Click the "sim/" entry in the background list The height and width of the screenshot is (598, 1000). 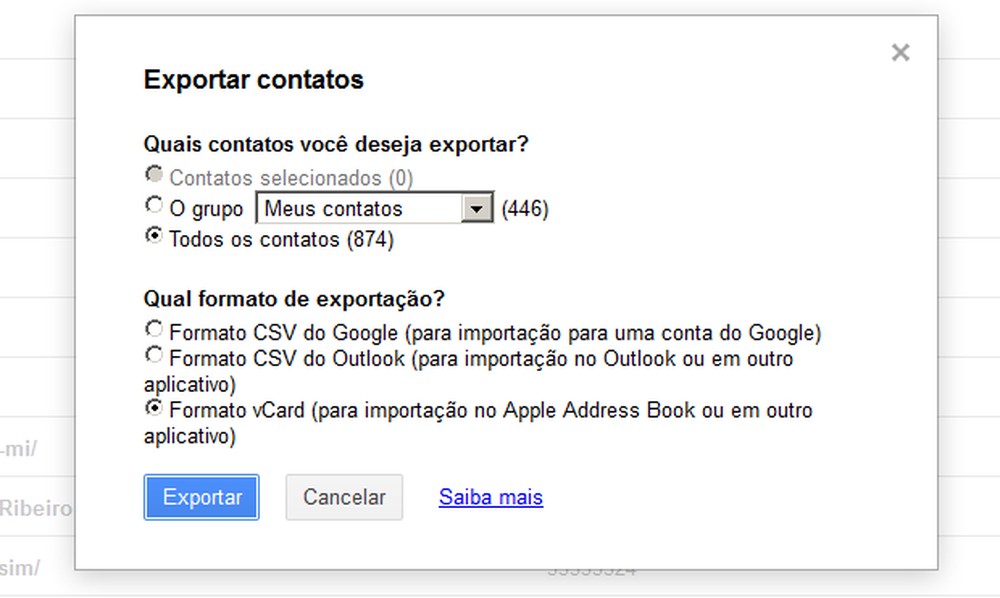pos(27,566)
